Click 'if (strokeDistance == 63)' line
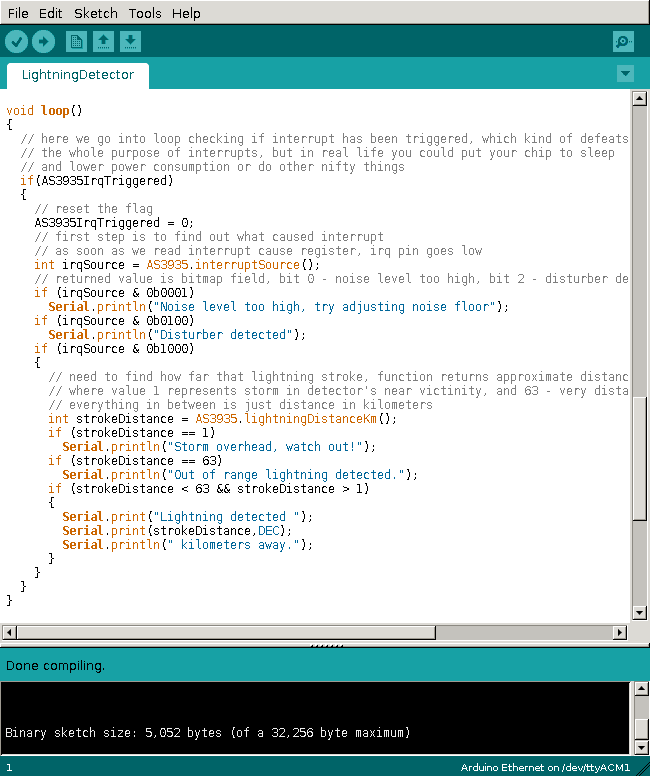The image size is (650, 776). (x=135, y=461)
